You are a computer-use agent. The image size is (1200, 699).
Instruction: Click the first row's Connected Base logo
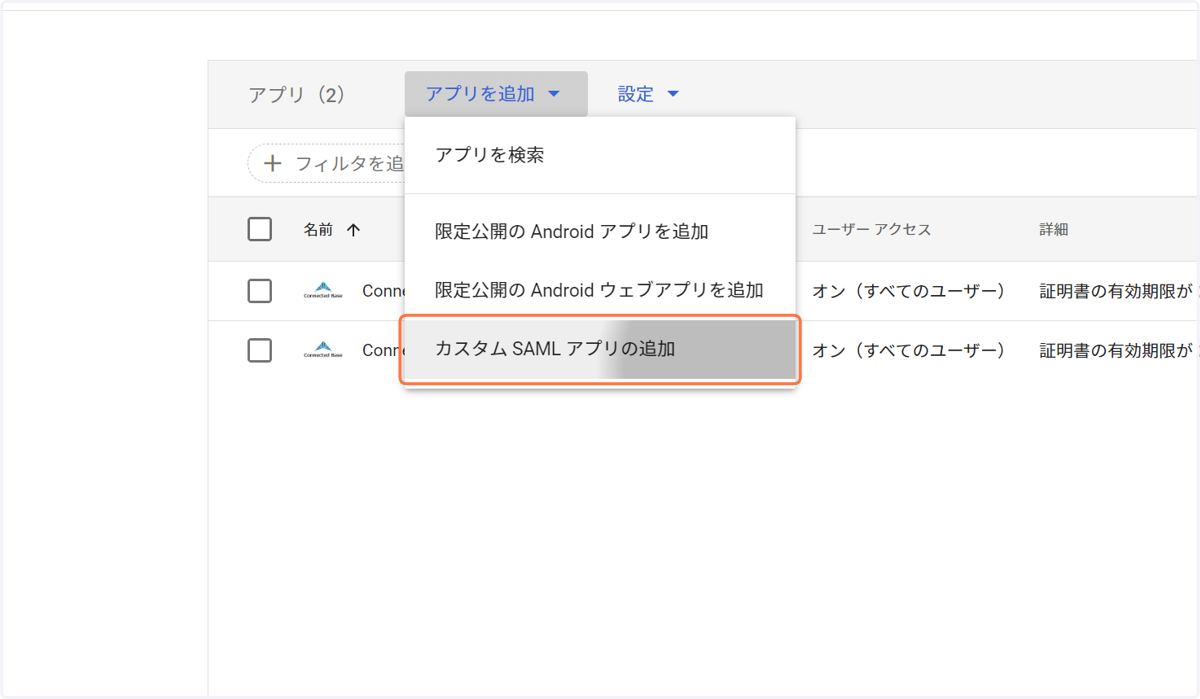(x=323, y=291)
